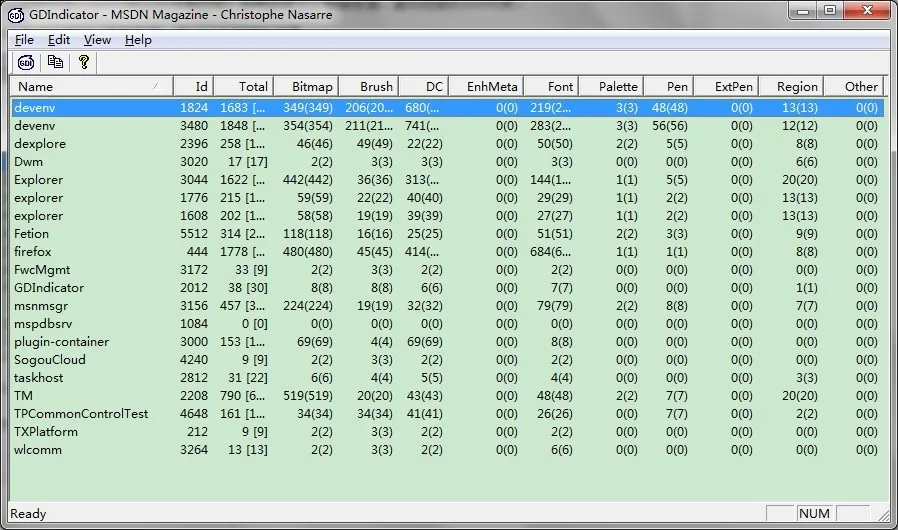
Task: Click the window resize grip corner
Action: (884, 515)
